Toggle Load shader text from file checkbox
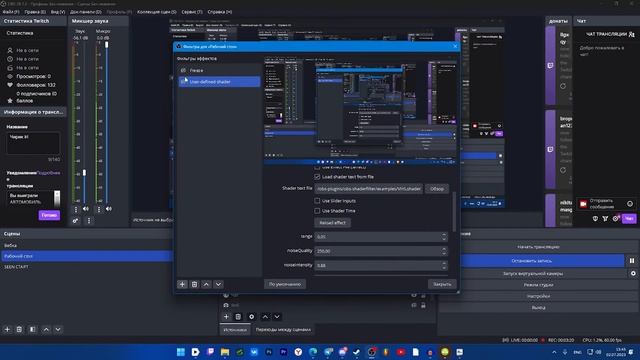 click(317, 177)
